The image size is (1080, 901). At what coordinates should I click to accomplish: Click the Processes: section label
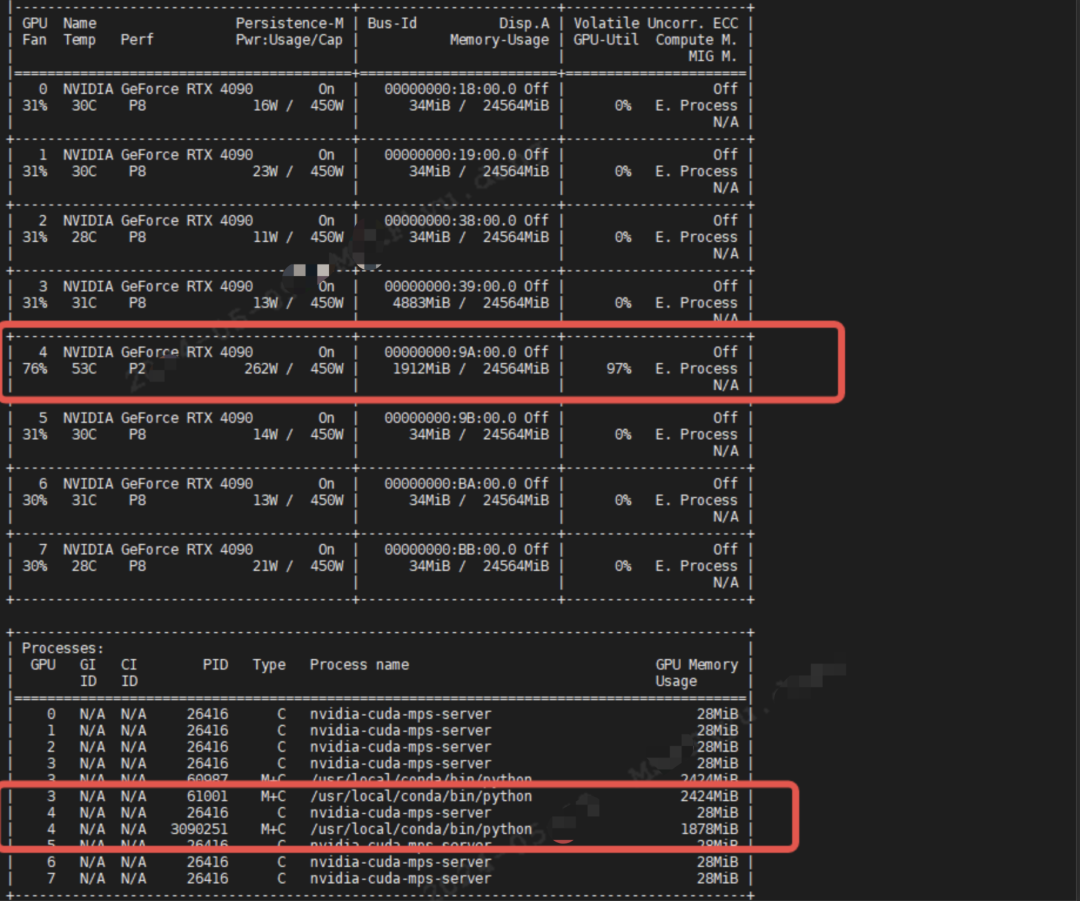(63, 649)
